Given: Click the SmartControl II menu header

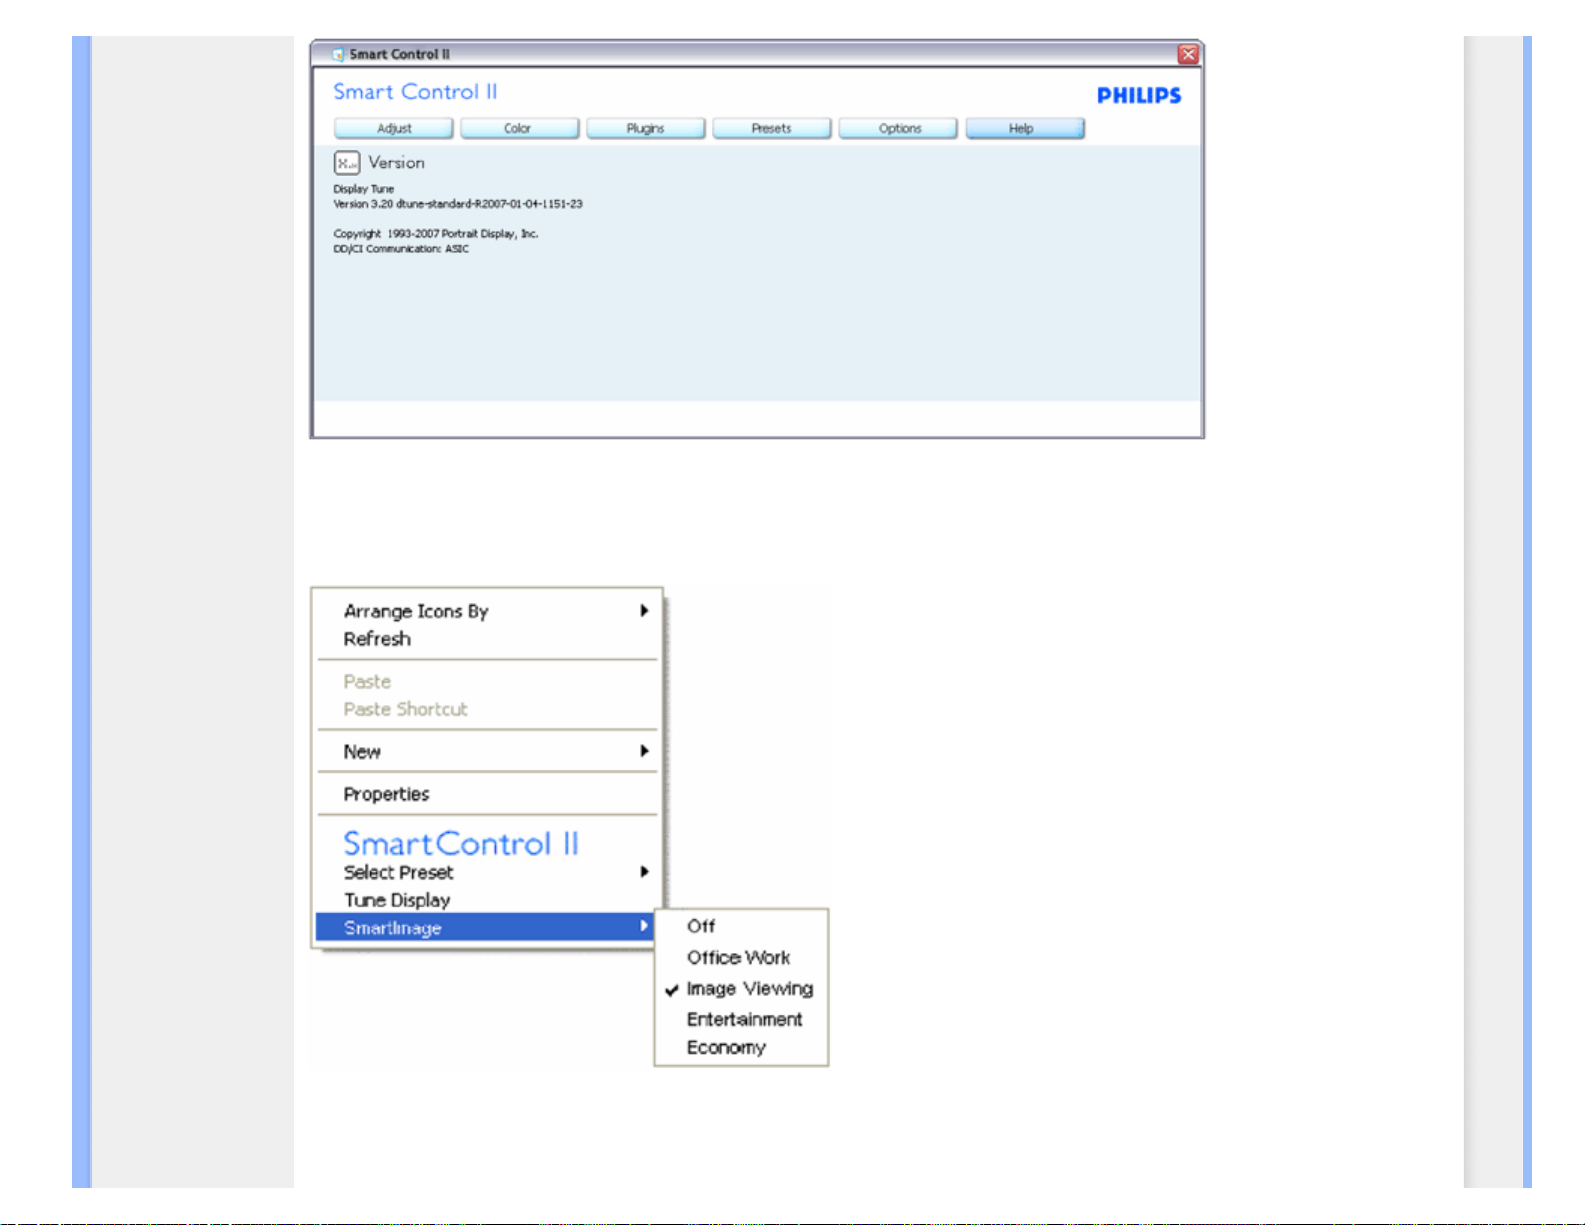Looking at the screenshot, I should pyautogui.click(x=461, y=843).
